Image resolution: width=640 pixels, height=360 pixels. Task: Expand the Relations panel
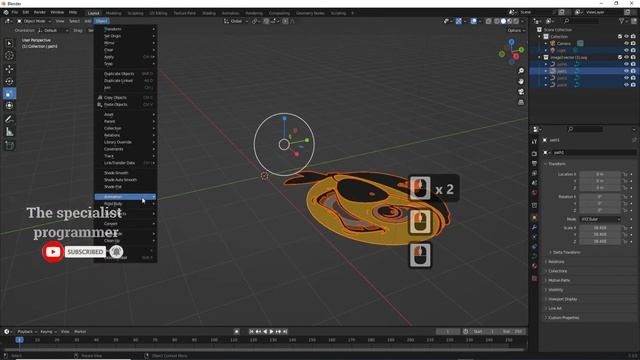[556, 262]
